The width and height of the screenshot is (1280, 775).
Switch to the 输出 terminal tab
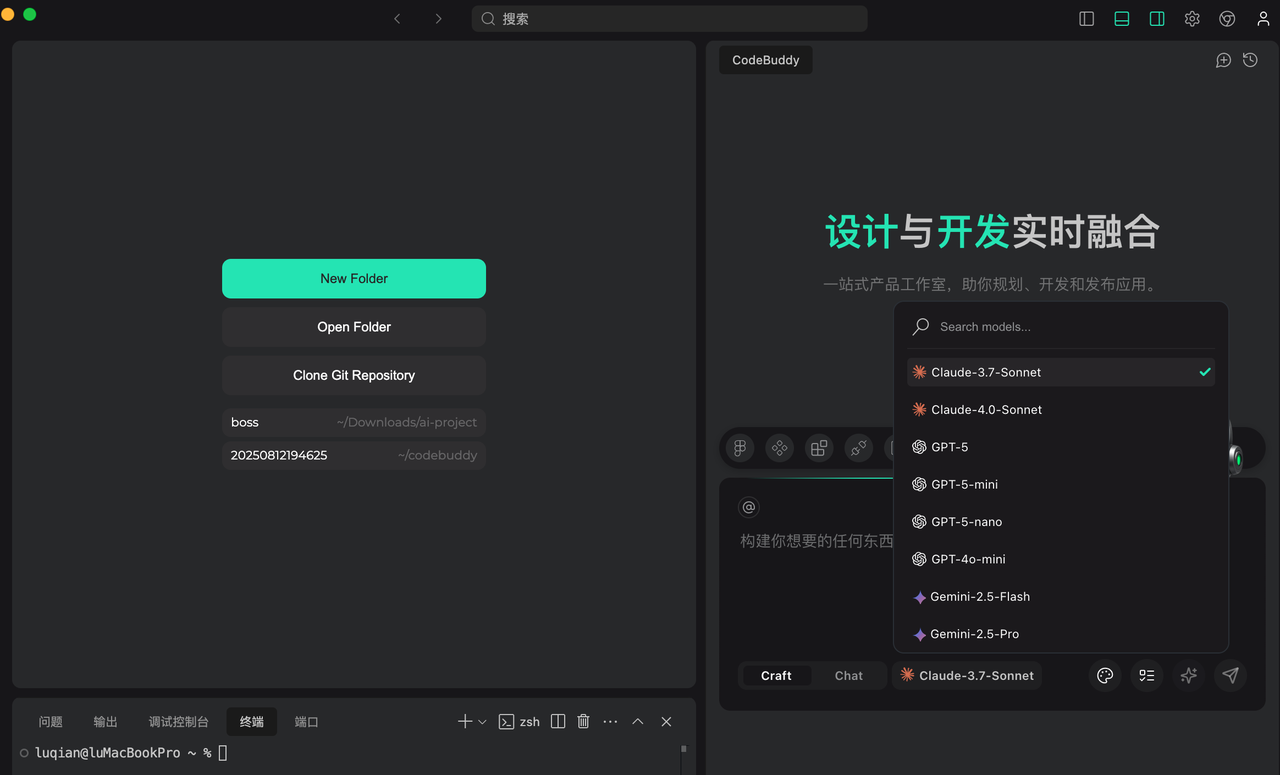[x=105, y=721]
